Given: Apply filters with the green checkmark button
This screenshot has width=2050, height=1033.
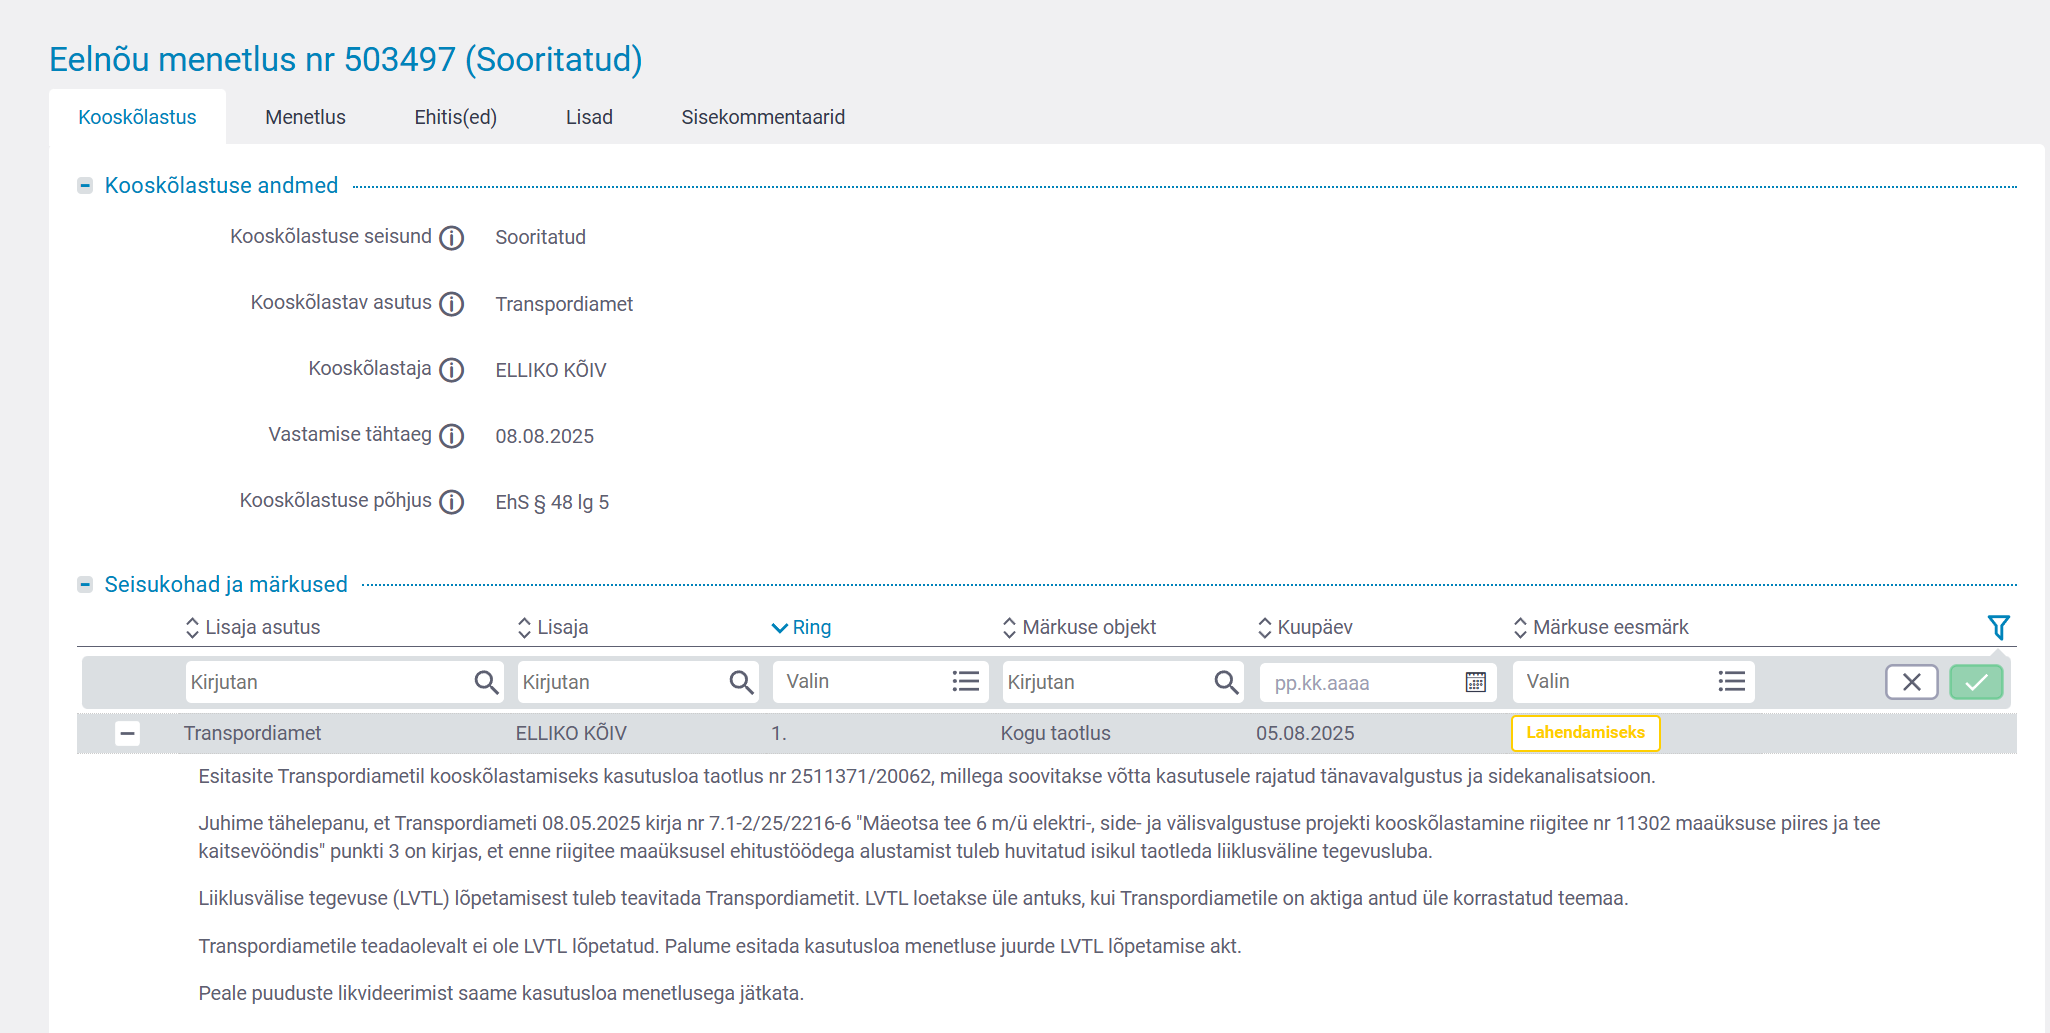Looking at the screenshot, I should pyautogui.click(x=1976, y=682).
